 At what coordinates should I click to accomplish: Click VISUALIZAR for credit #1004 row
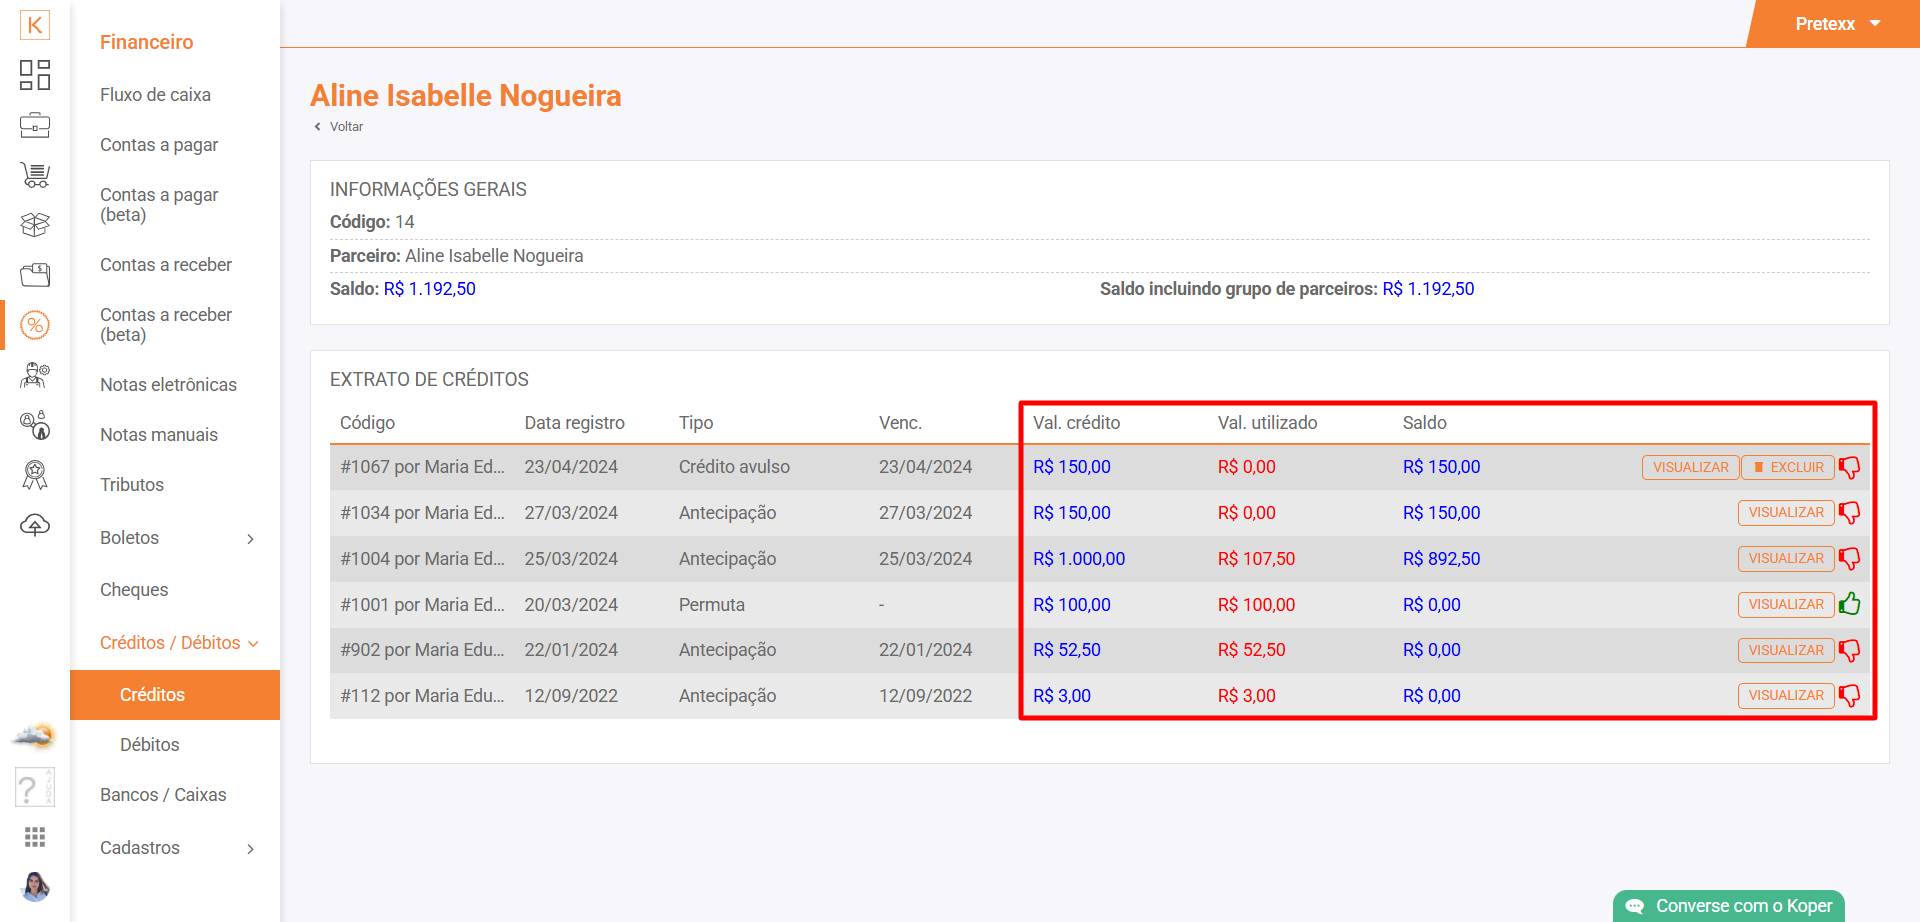pos(1785,558)
